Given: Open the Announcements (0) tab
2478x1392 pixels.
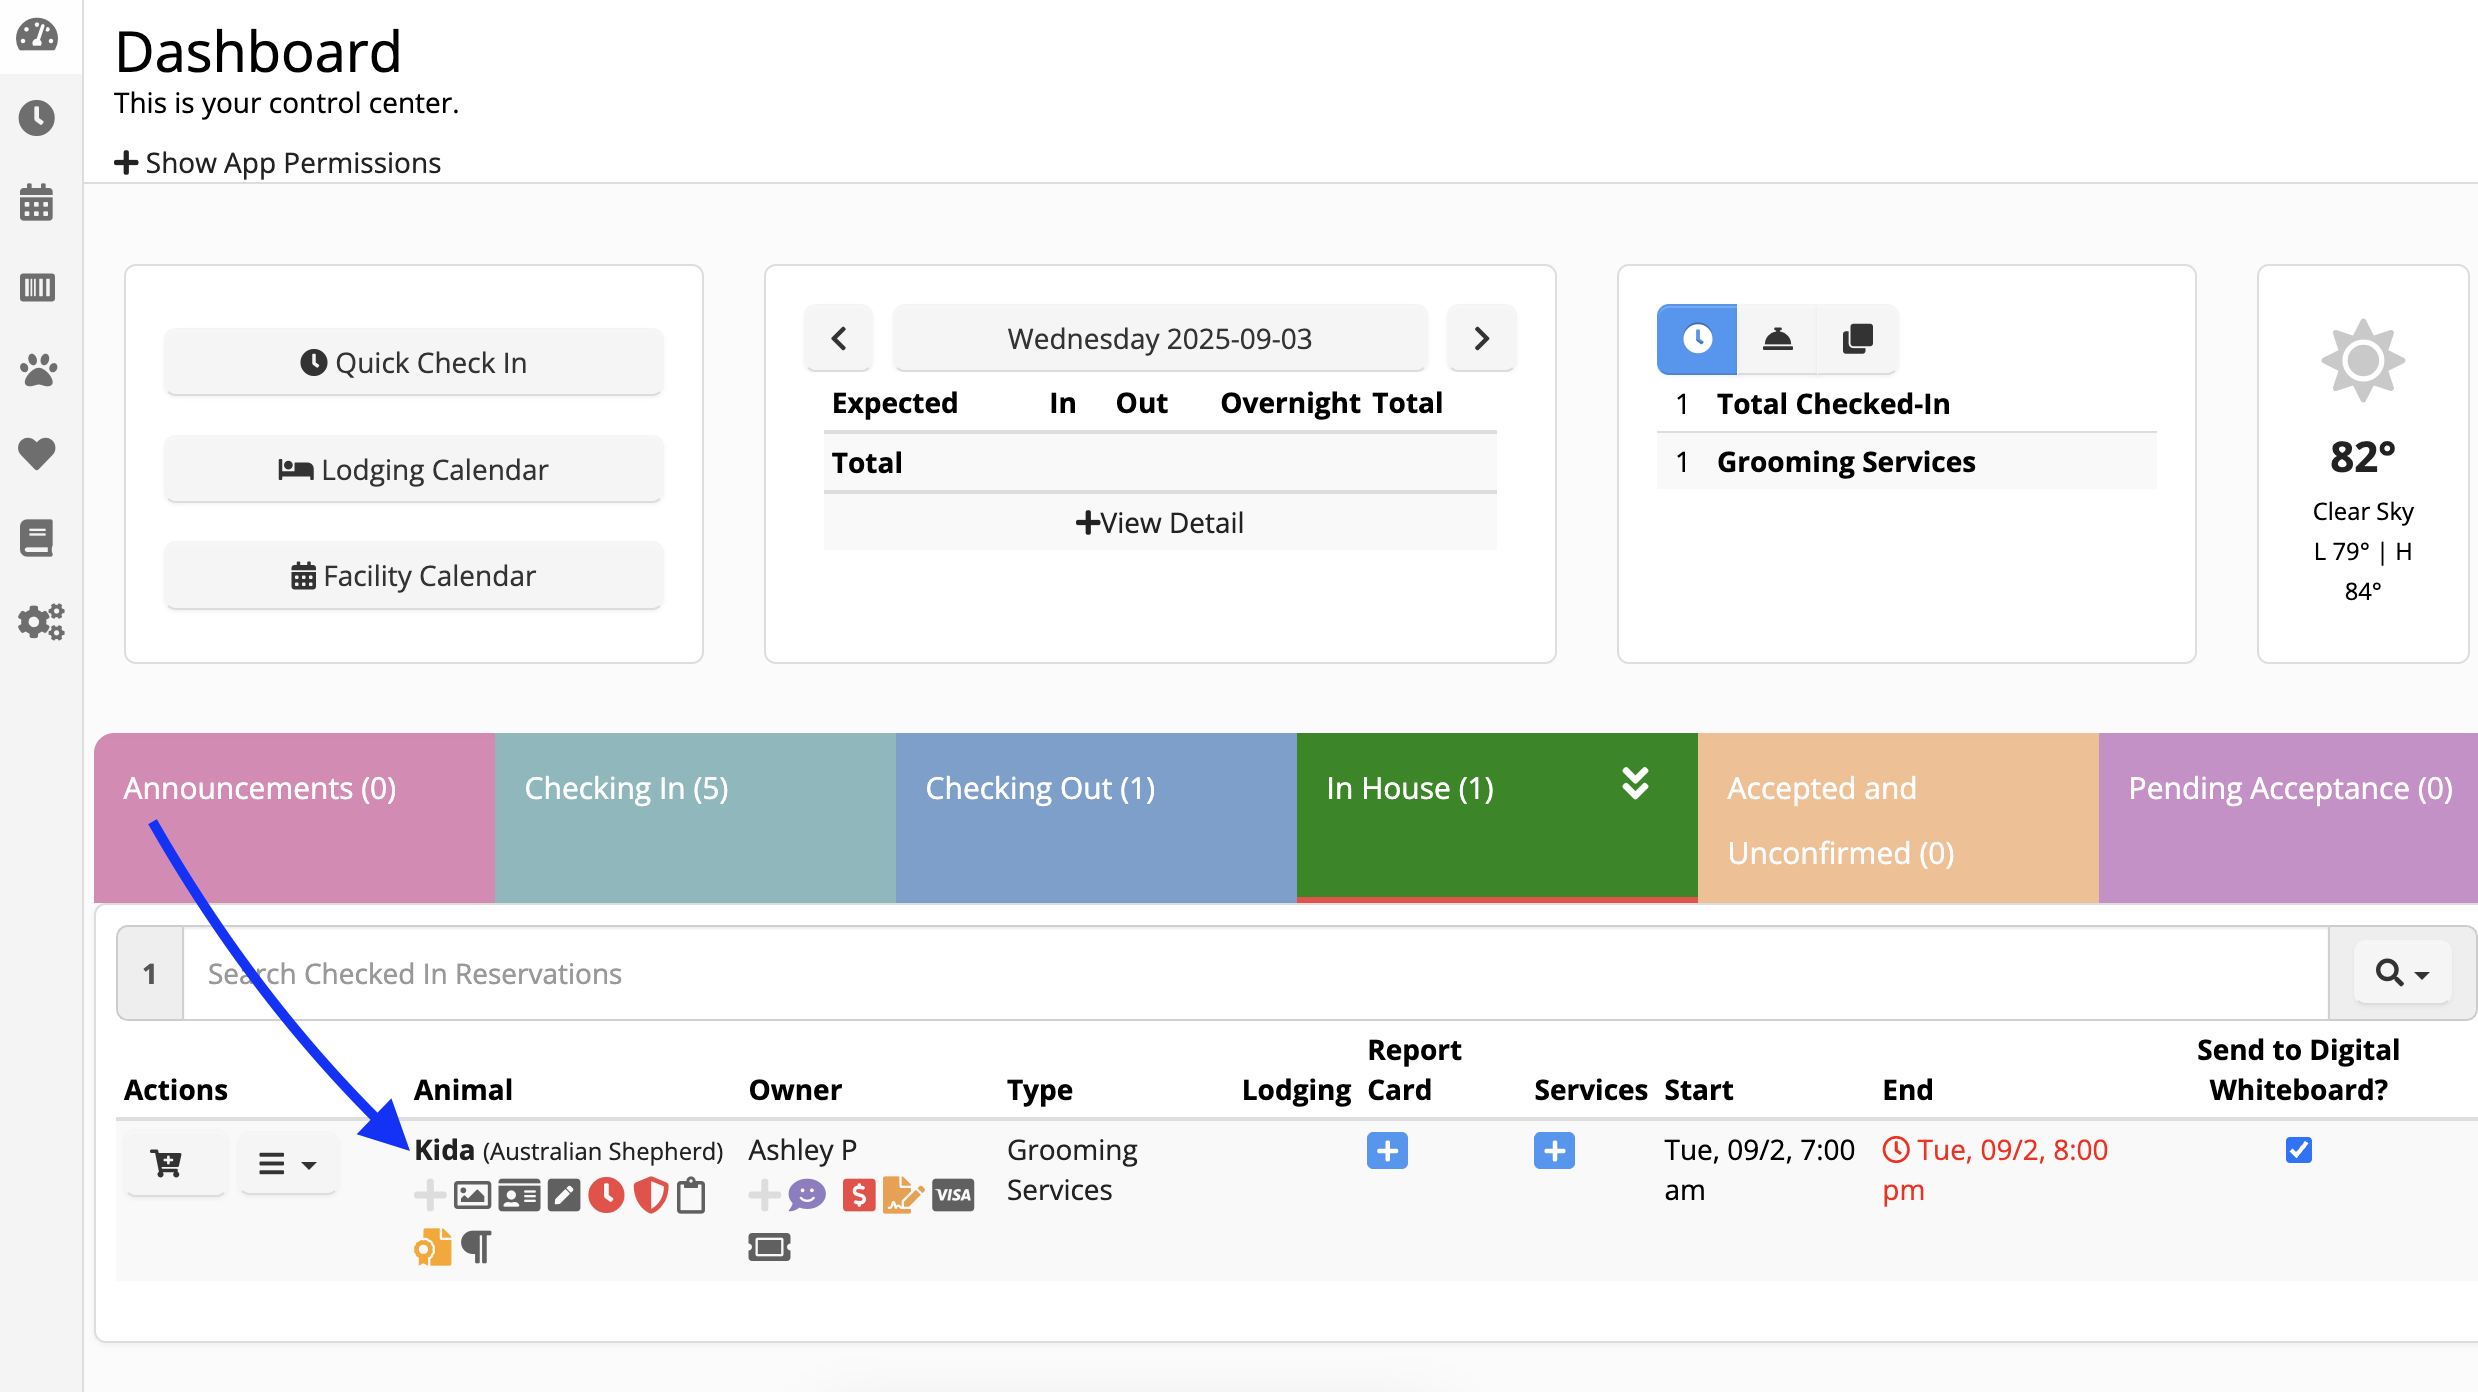Looking at the screenshot, I should [x=294, y=817].
